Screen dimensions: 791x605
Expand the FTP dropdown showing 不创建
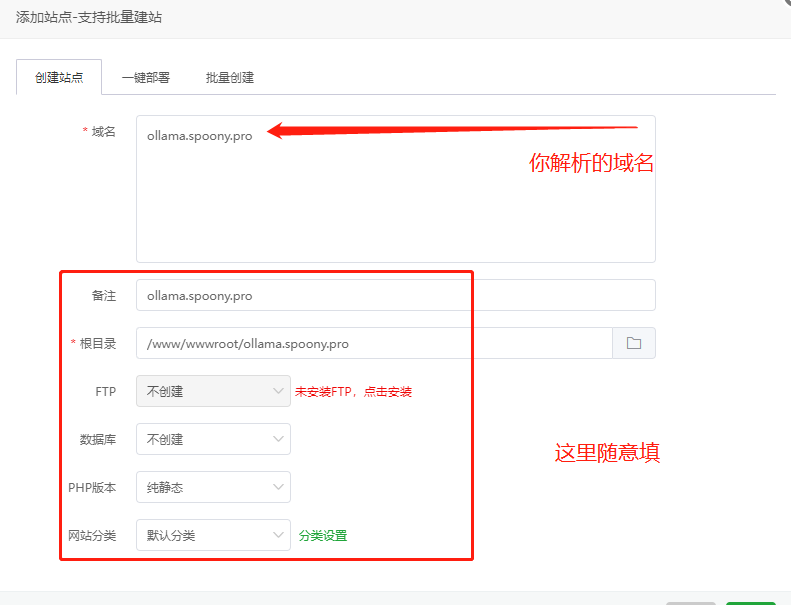pyautogui.click(x=213, y=391)
